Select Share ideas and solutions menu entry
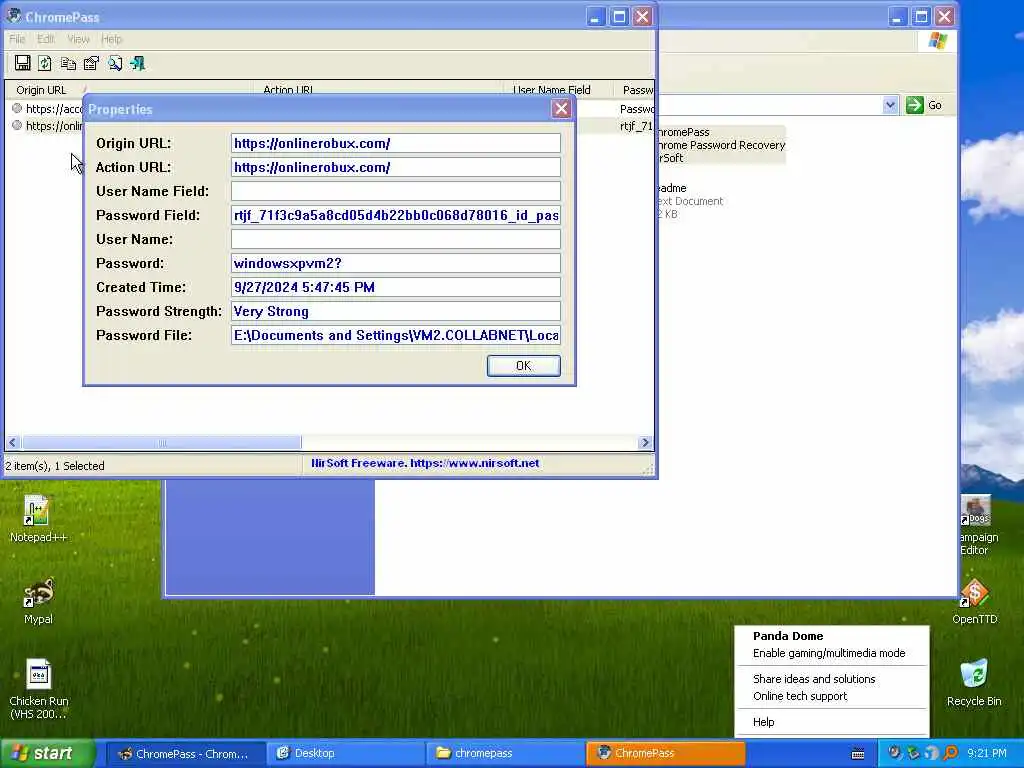1024x768 pixels. (x=814, y=679)
